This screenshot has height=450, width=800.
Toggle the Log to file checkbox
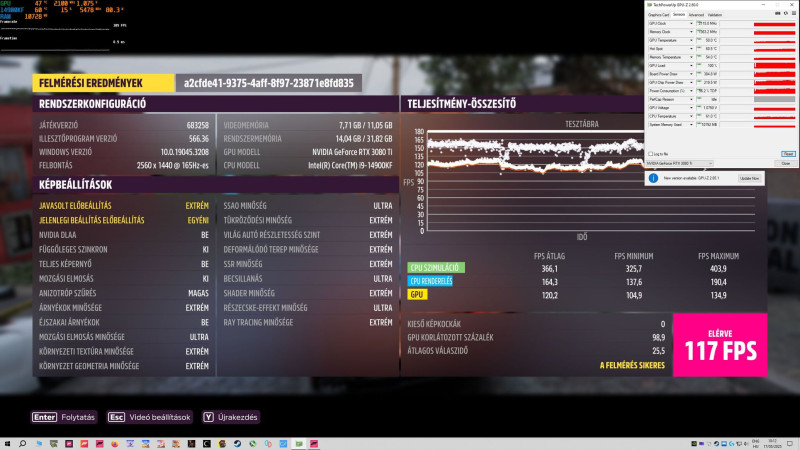(651, 154)
